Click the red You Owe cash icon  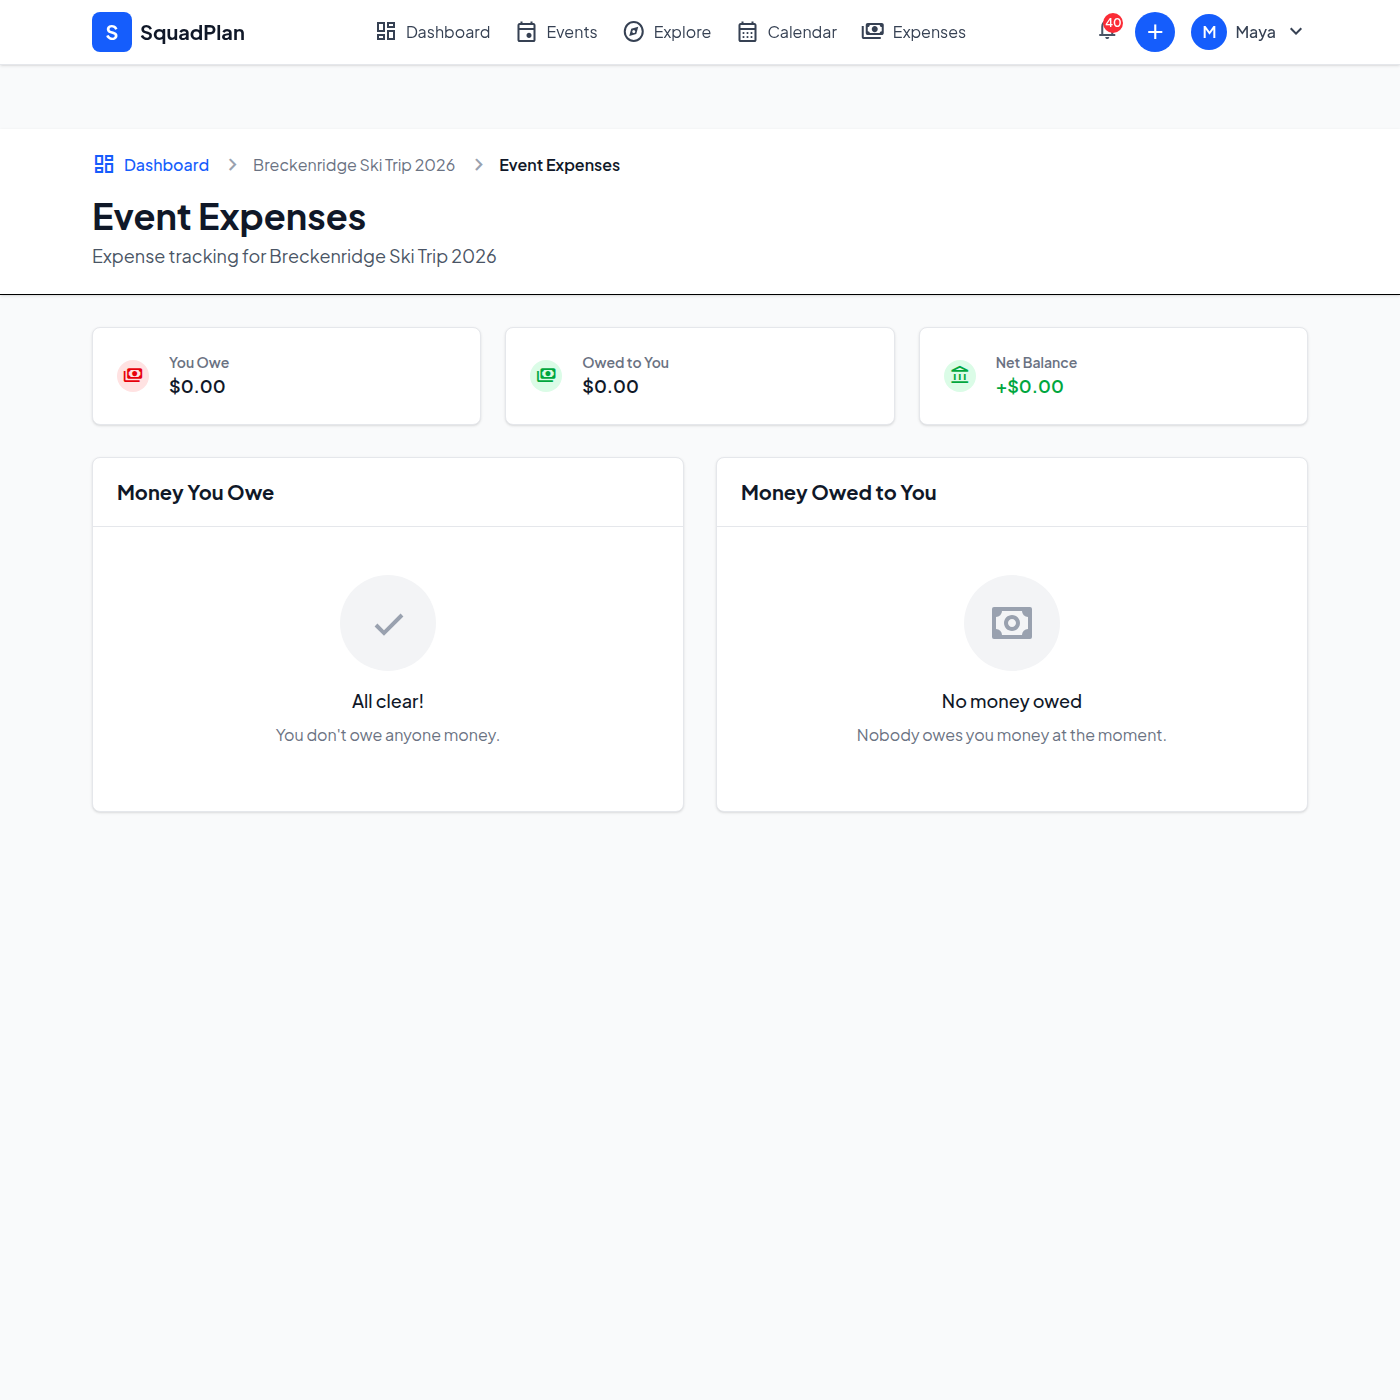(x=133, y=375)
